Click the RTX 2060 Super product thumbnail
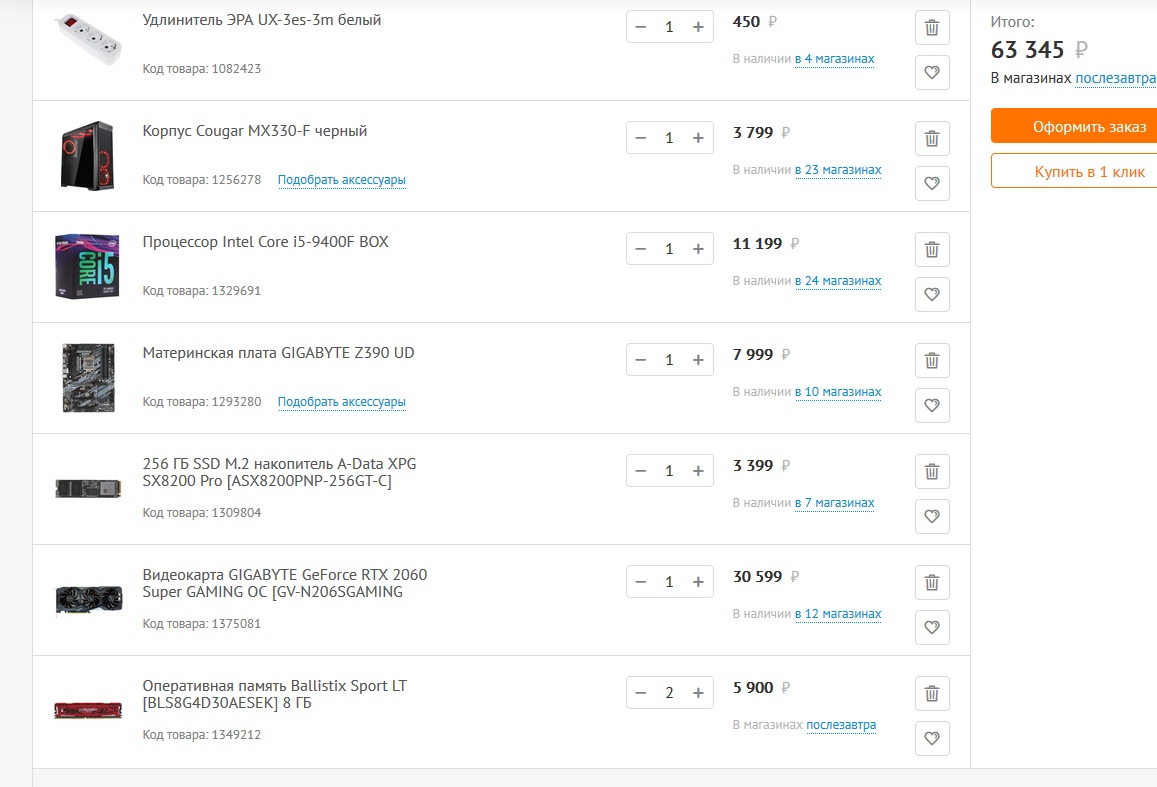Image resolution: width=1157 pixels, height=787 pixels. click(88, 599)
